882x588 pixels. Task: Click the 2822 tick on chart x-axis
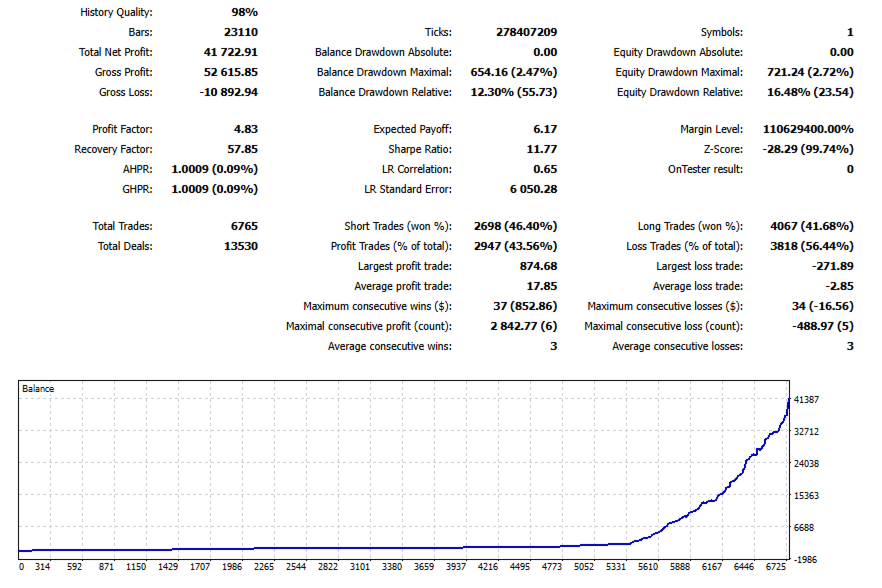(x=328, y=567)
